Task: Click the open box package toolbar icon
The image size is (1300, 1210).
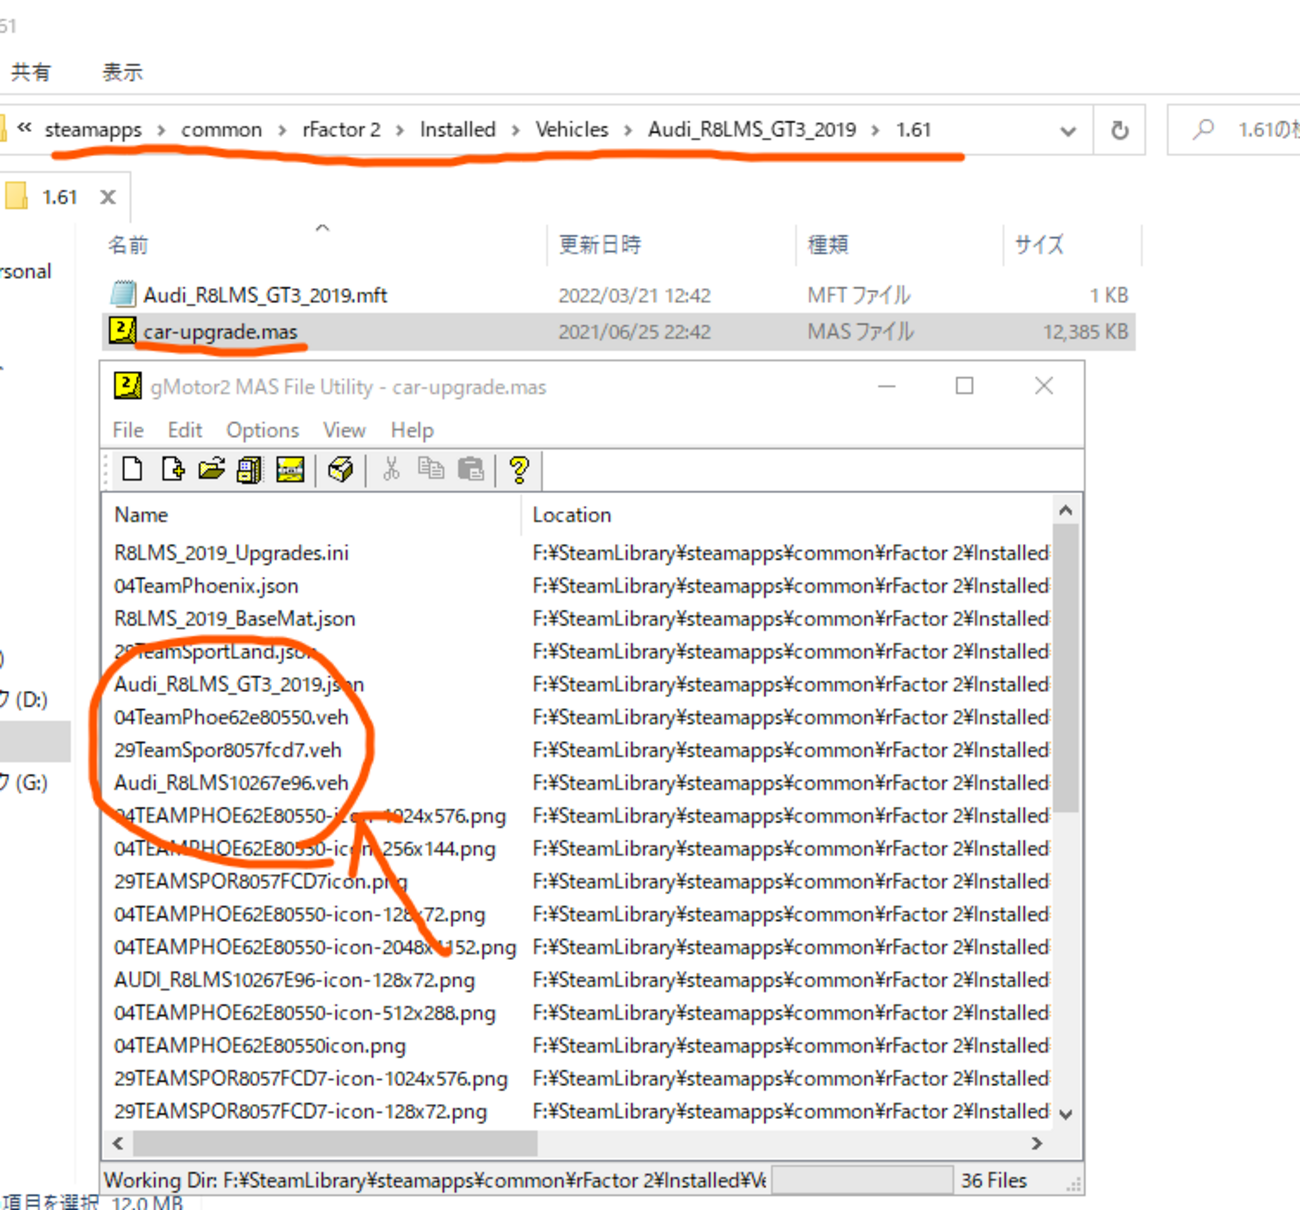Action: 340,469
